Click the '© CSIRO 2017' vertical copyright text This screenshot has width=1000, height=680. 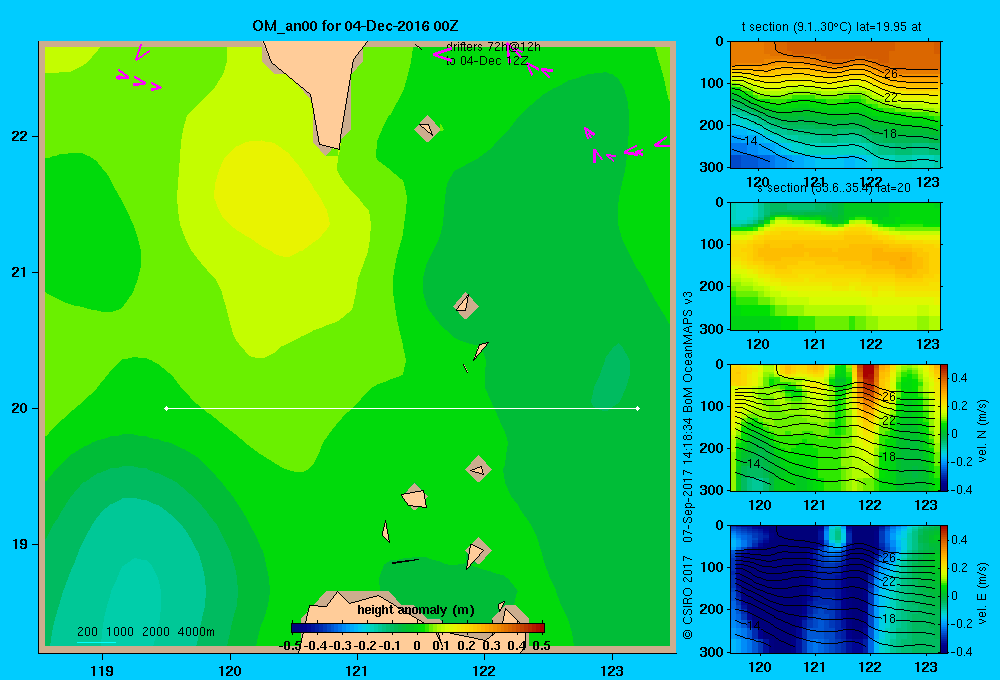[x=688, y=597]
